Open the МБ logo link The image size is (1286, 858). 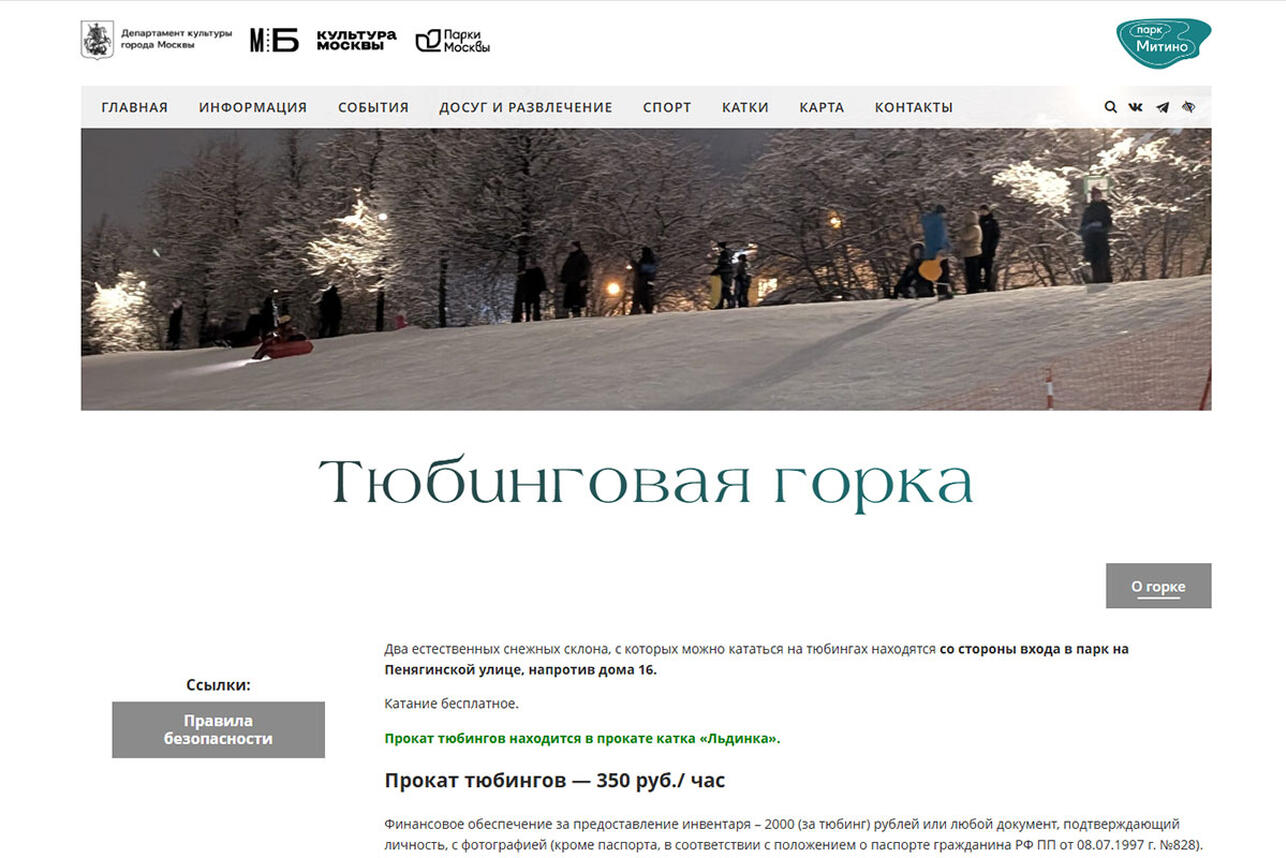[274, 40]
